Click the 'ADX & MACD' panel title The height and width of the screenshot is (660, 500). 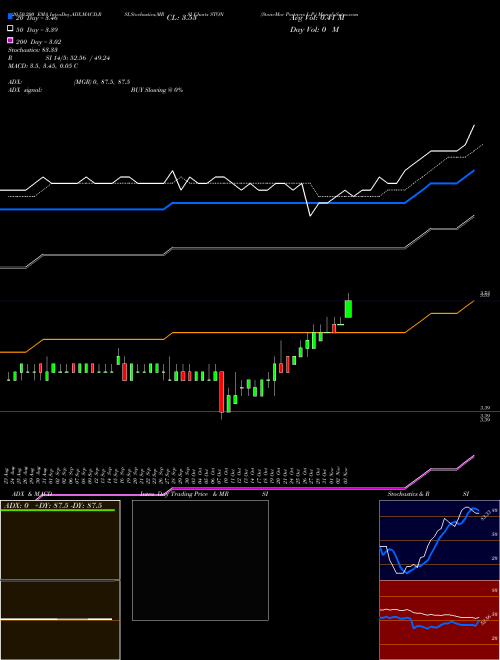click(32, 494)
